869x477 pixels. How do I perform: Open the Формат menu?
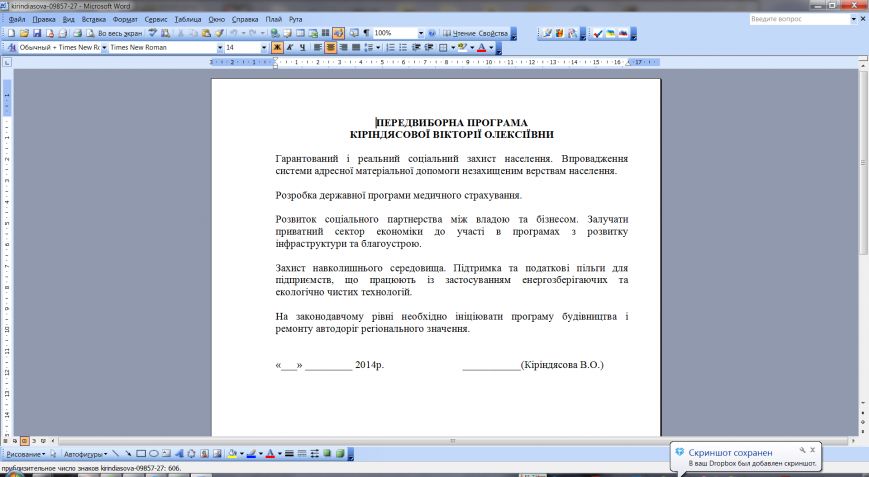125,19
